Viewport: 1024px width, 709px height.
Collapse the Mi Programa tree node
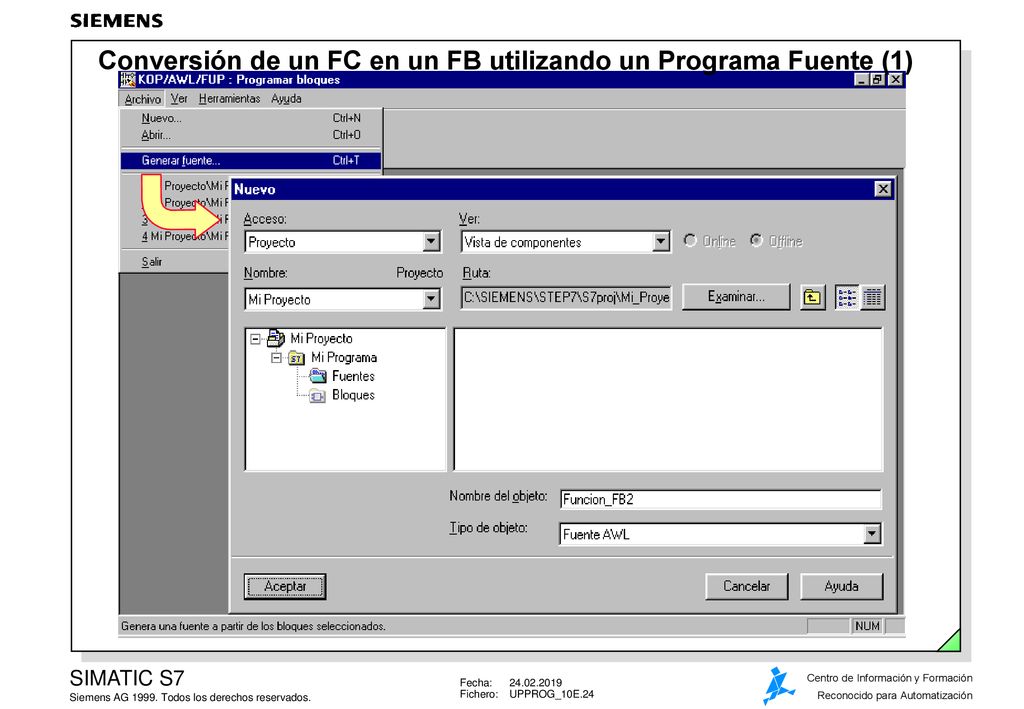click(x=277, y=358)
